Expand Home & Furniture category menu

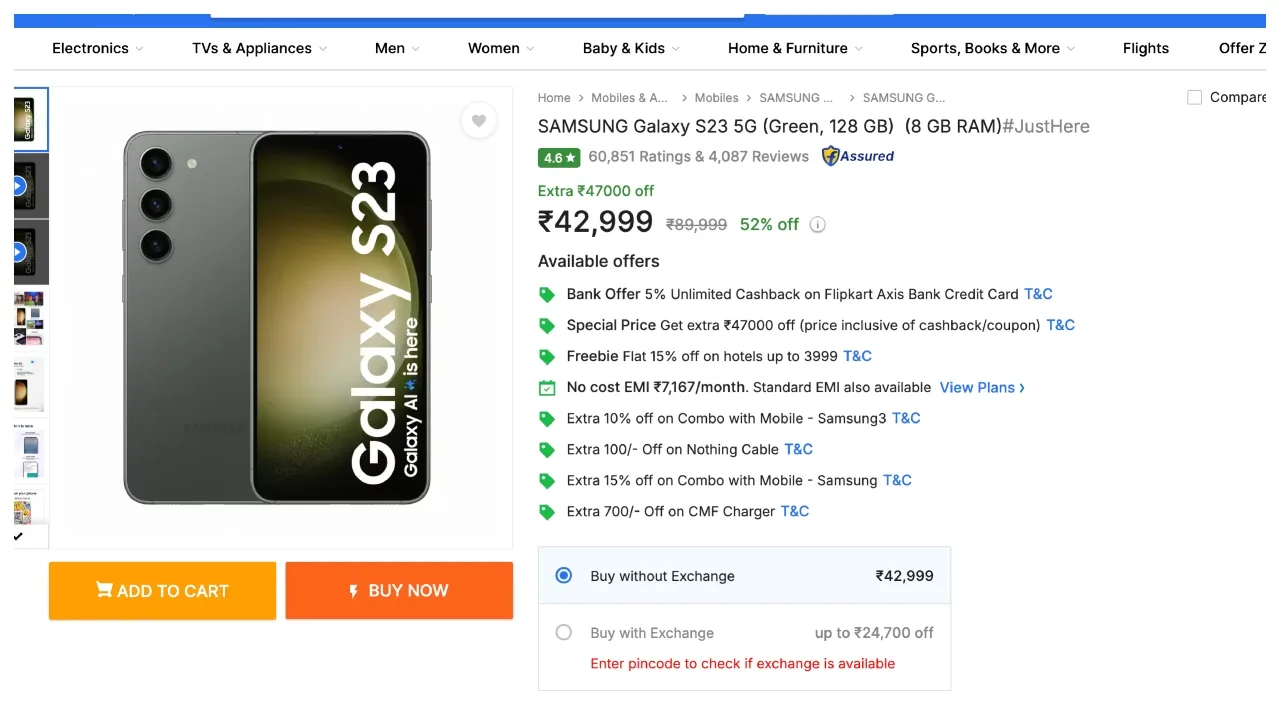click(796, 48)
